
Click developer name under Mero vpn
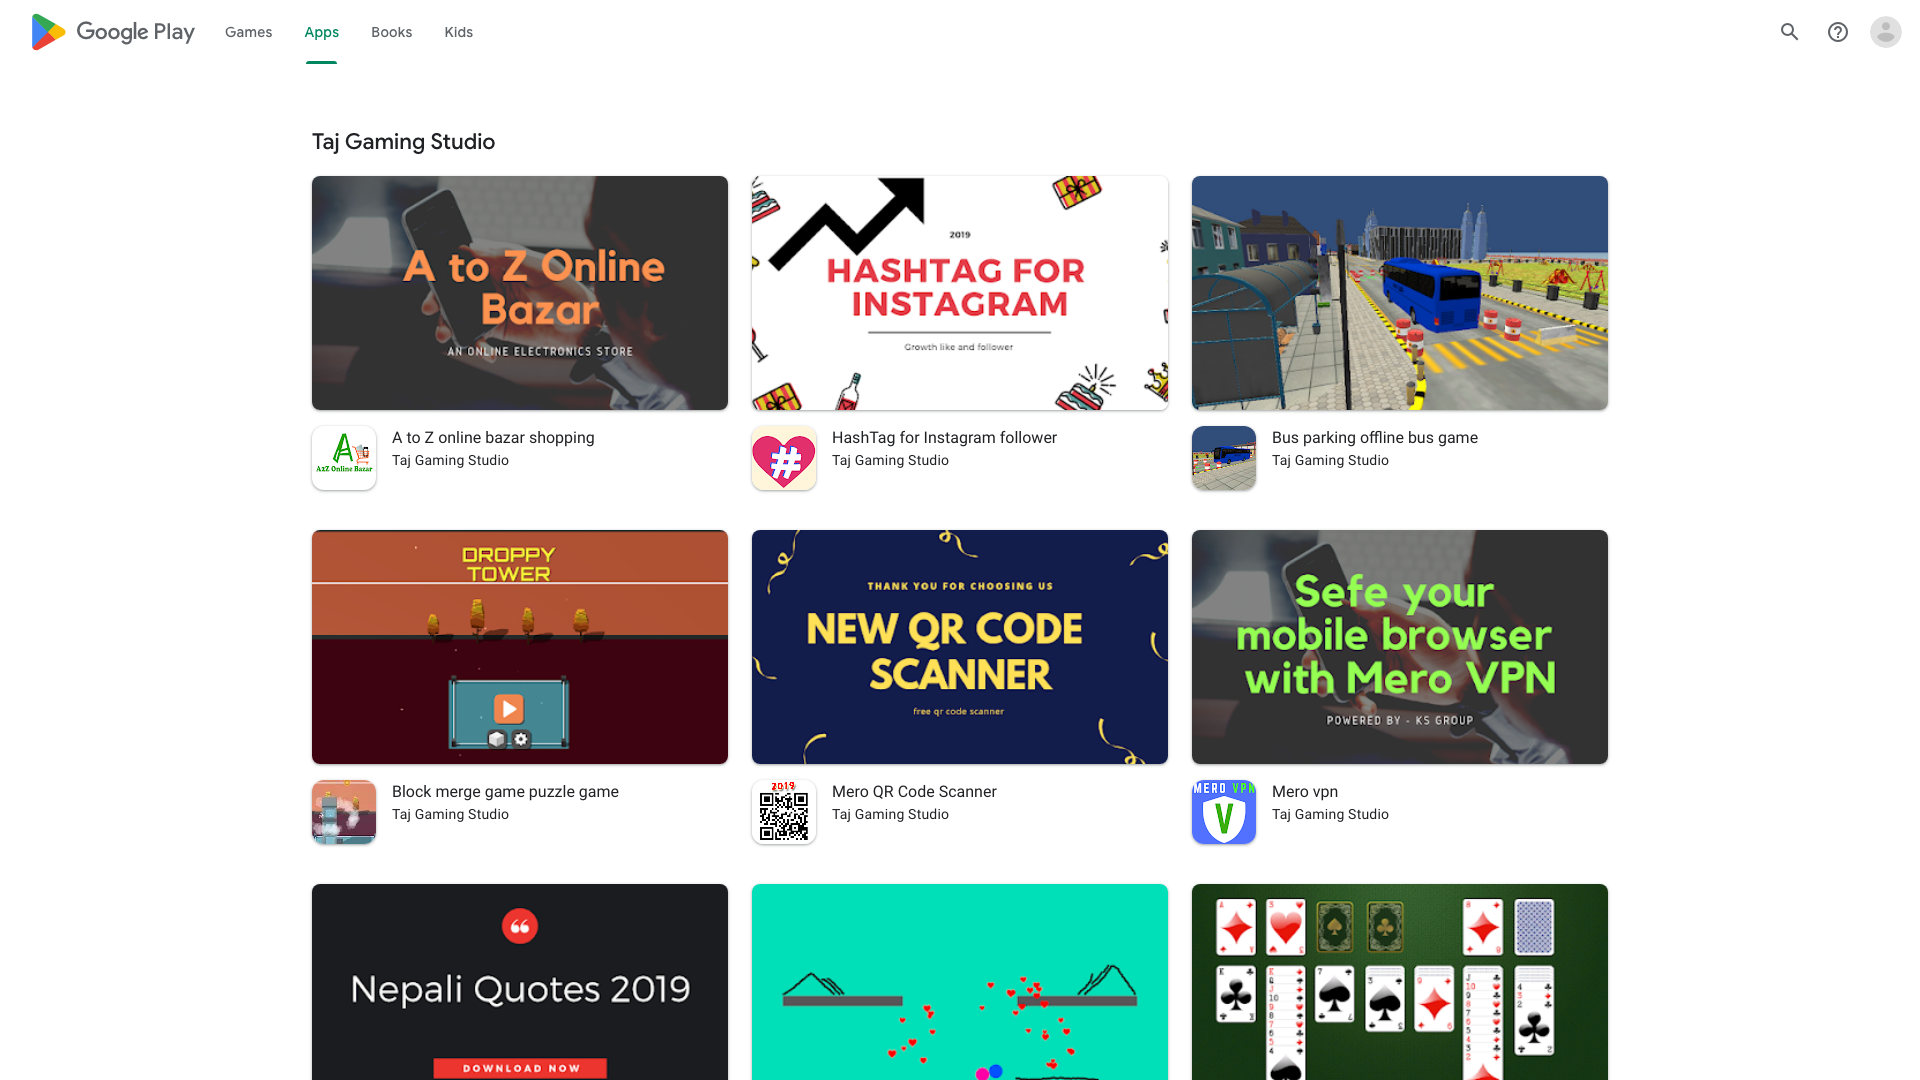click(x=1330, y=815)
